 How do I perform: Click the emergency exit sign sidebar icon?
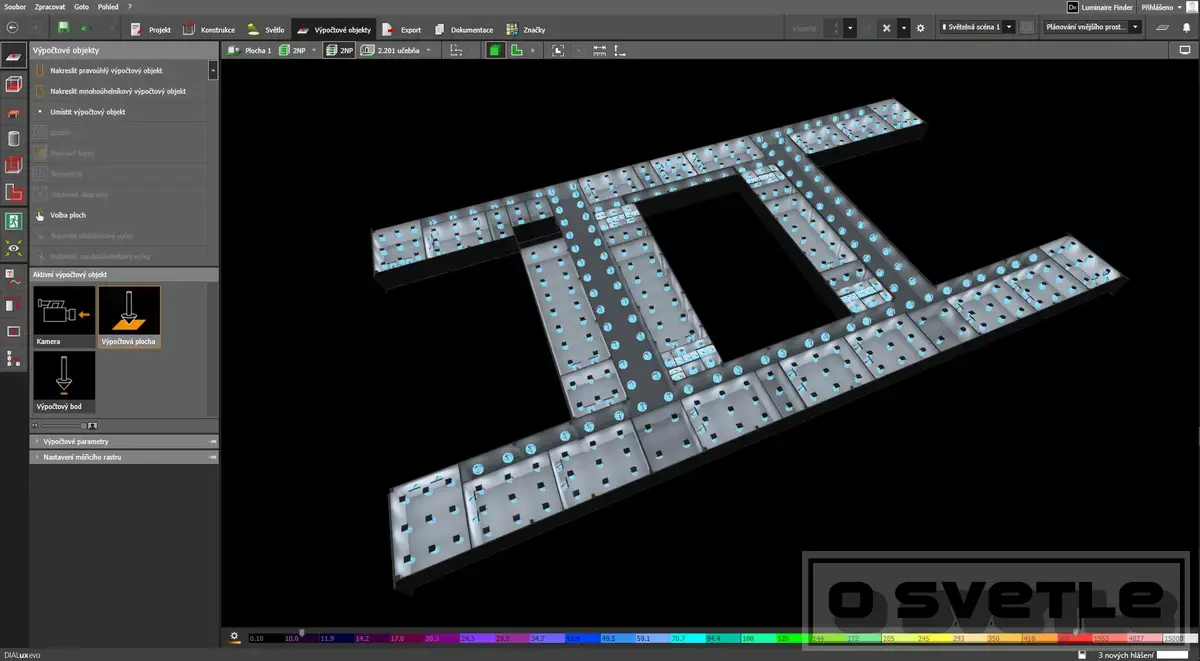pyautogui.click(x=13, y=220)
